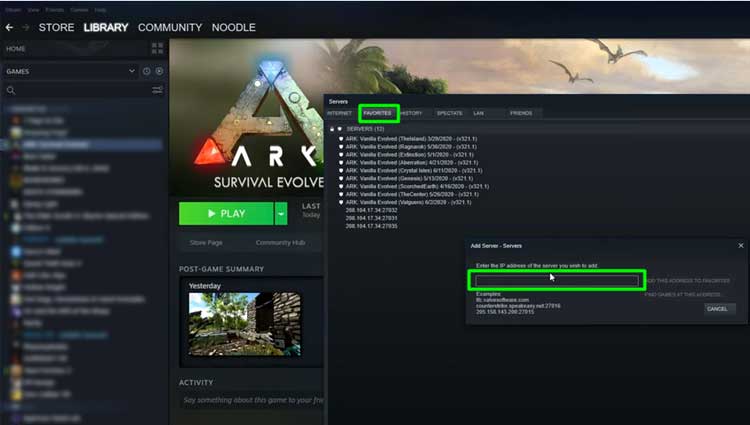Open the collections grid view icon
The width and height of the screenshot is (750, 425).
pyautogui.click(x=157, y=48)
